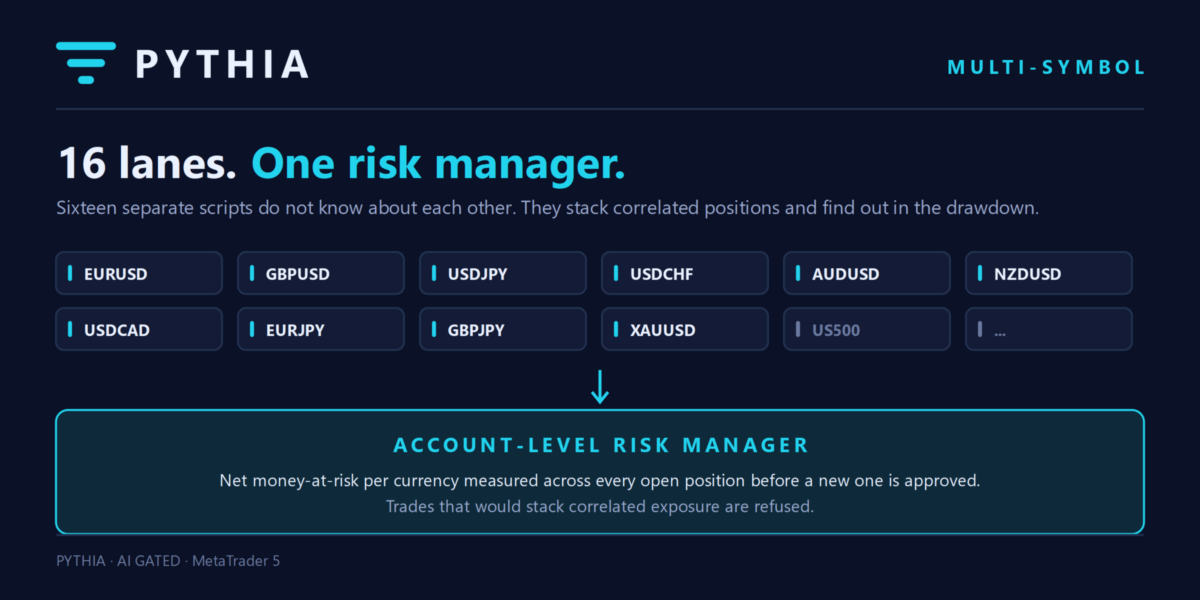Expand the ellipsis more-symbols chip

pos(1049,329)
